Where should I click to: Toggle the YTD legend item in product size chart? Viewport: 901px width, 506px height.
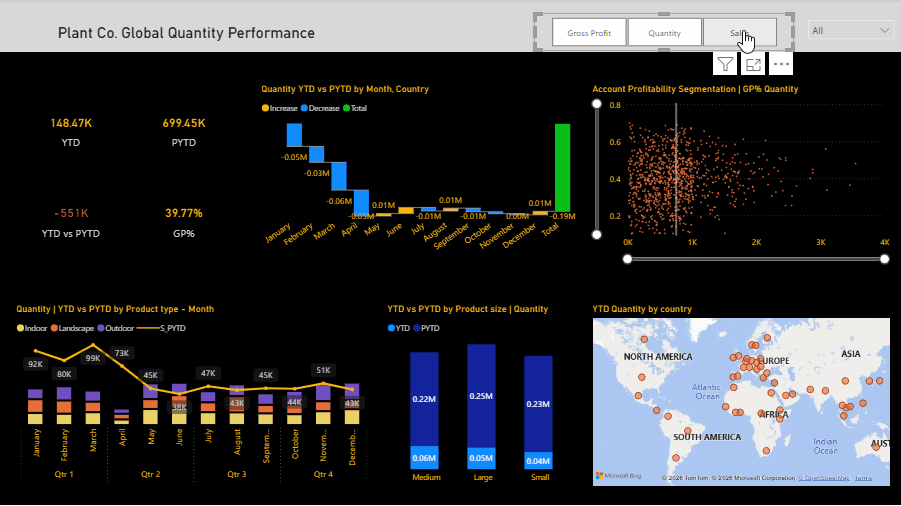point(398,329)
